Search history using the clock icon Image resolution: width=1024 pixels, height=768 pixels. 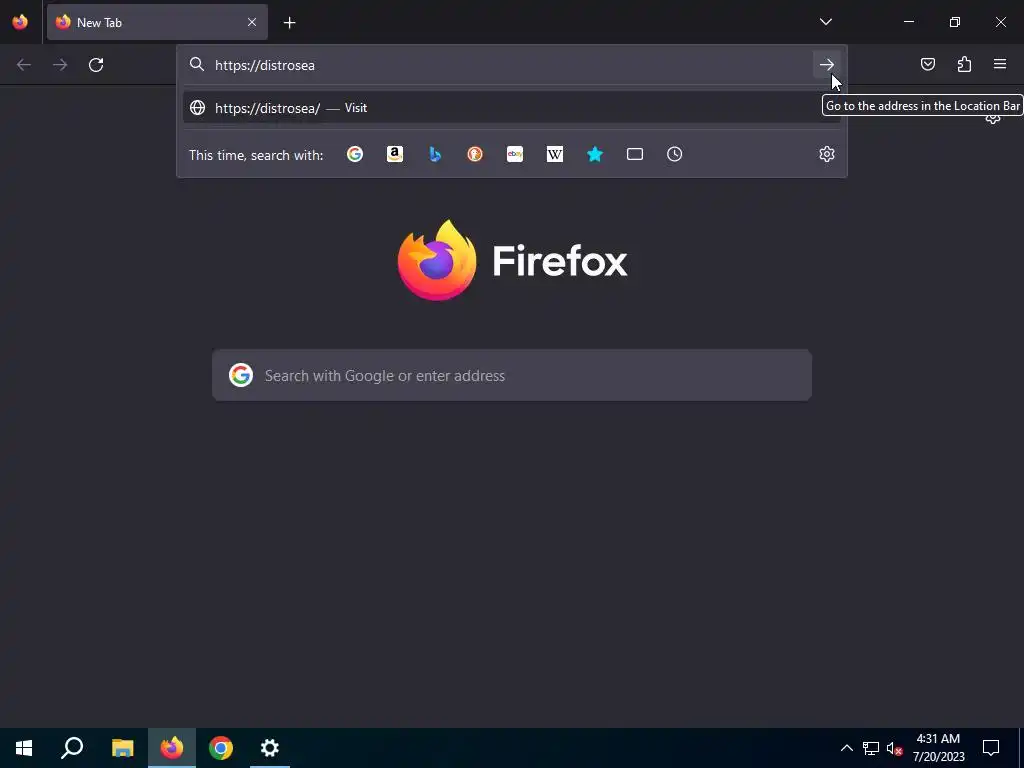tap(675, 154)
